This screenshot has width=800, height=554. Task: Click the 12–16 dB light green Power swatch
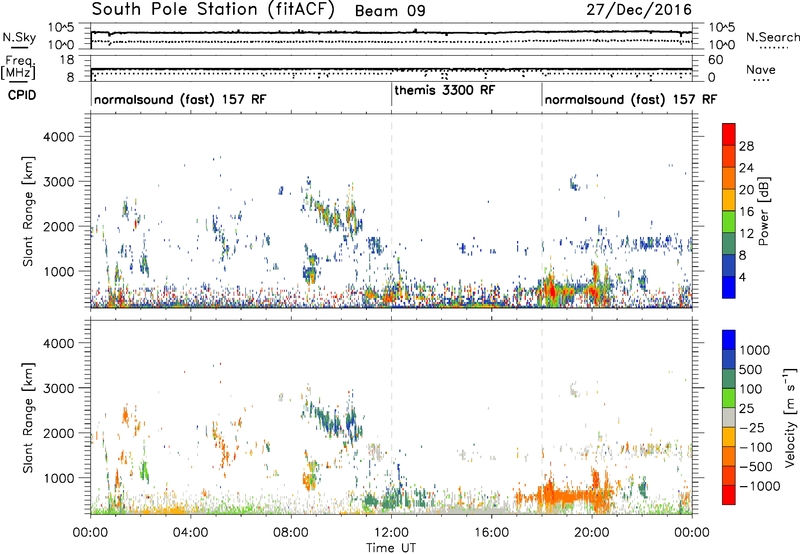(729, 222)
